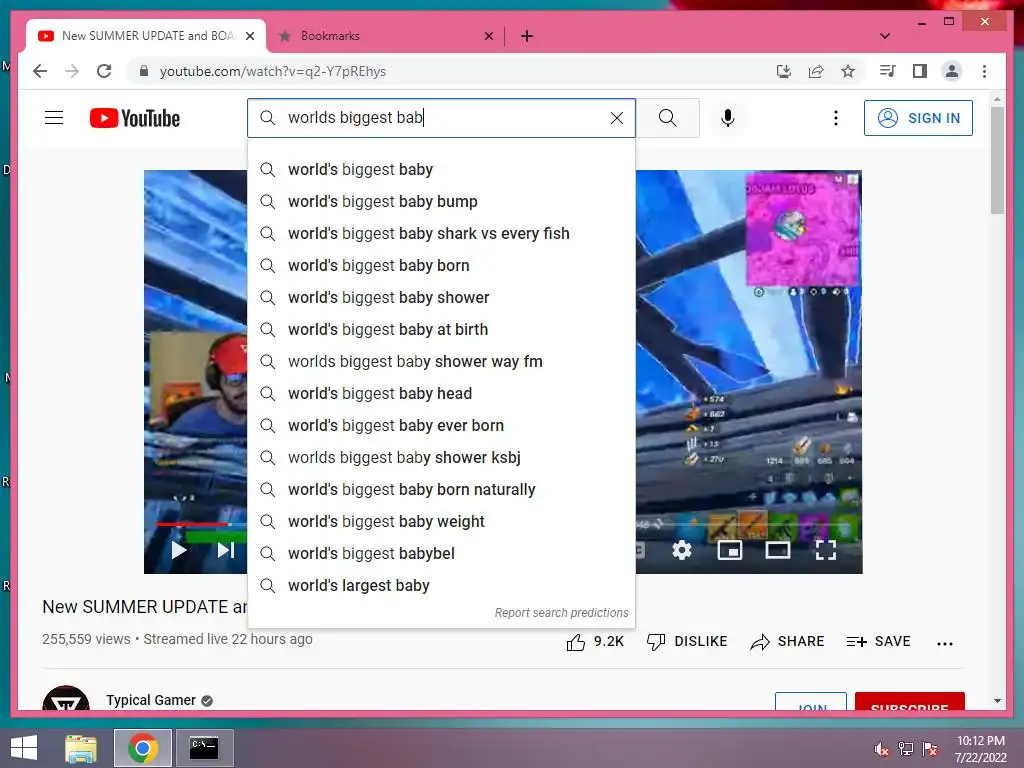Open the Typical Gamer channel avatar
Viewport: 1024px width, 768px height.
click(66, 699)
